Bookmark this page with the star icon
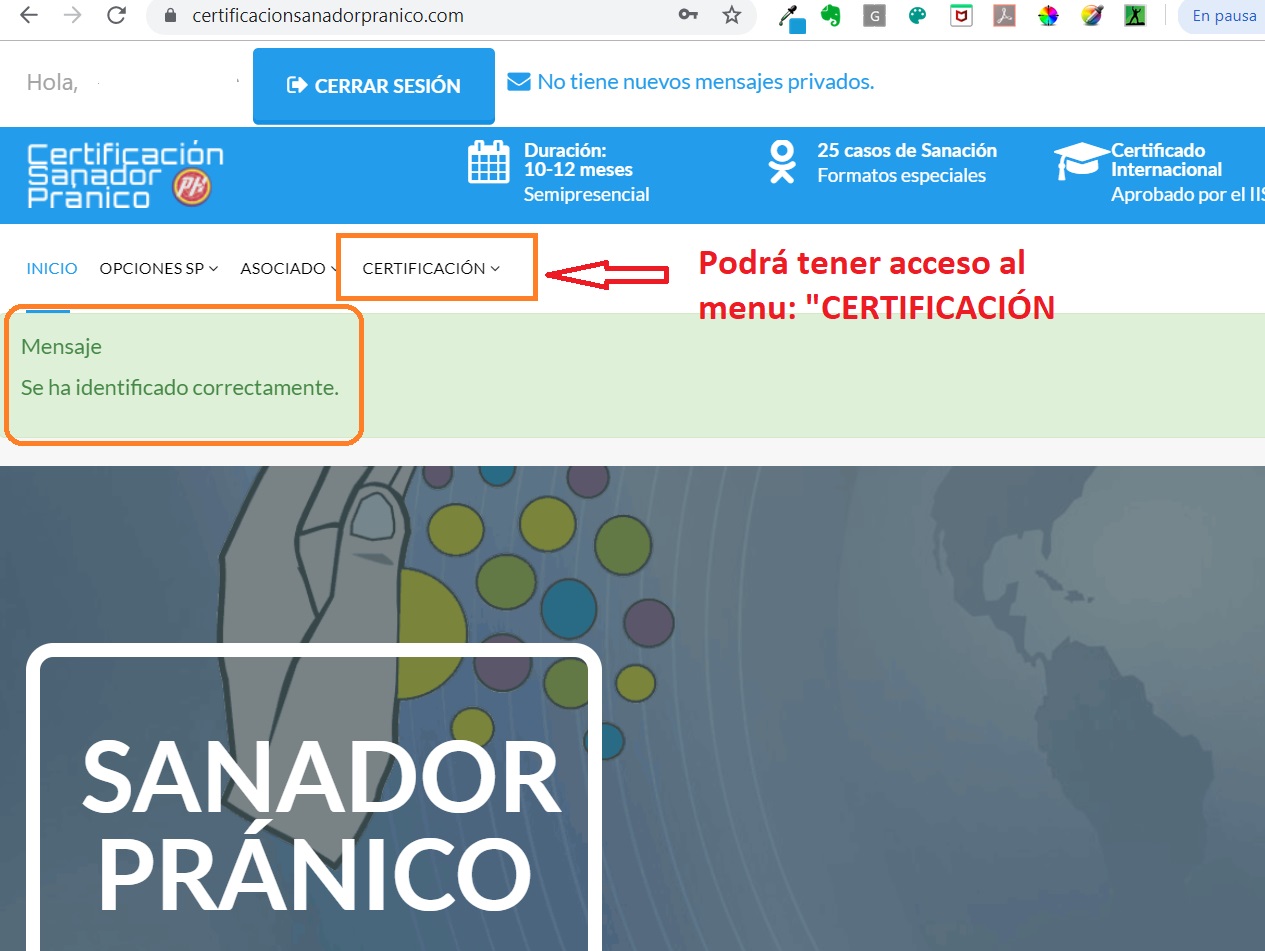The height and width of the screenshot is (951, 1265). pos(732,16)
